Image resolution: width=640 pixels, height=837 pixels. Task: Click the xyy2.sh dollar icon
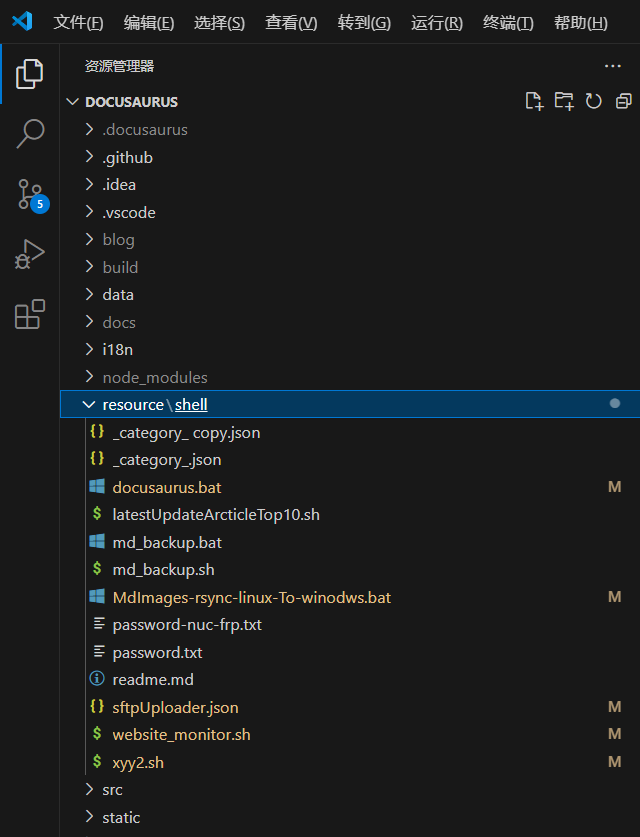point(97,762)
